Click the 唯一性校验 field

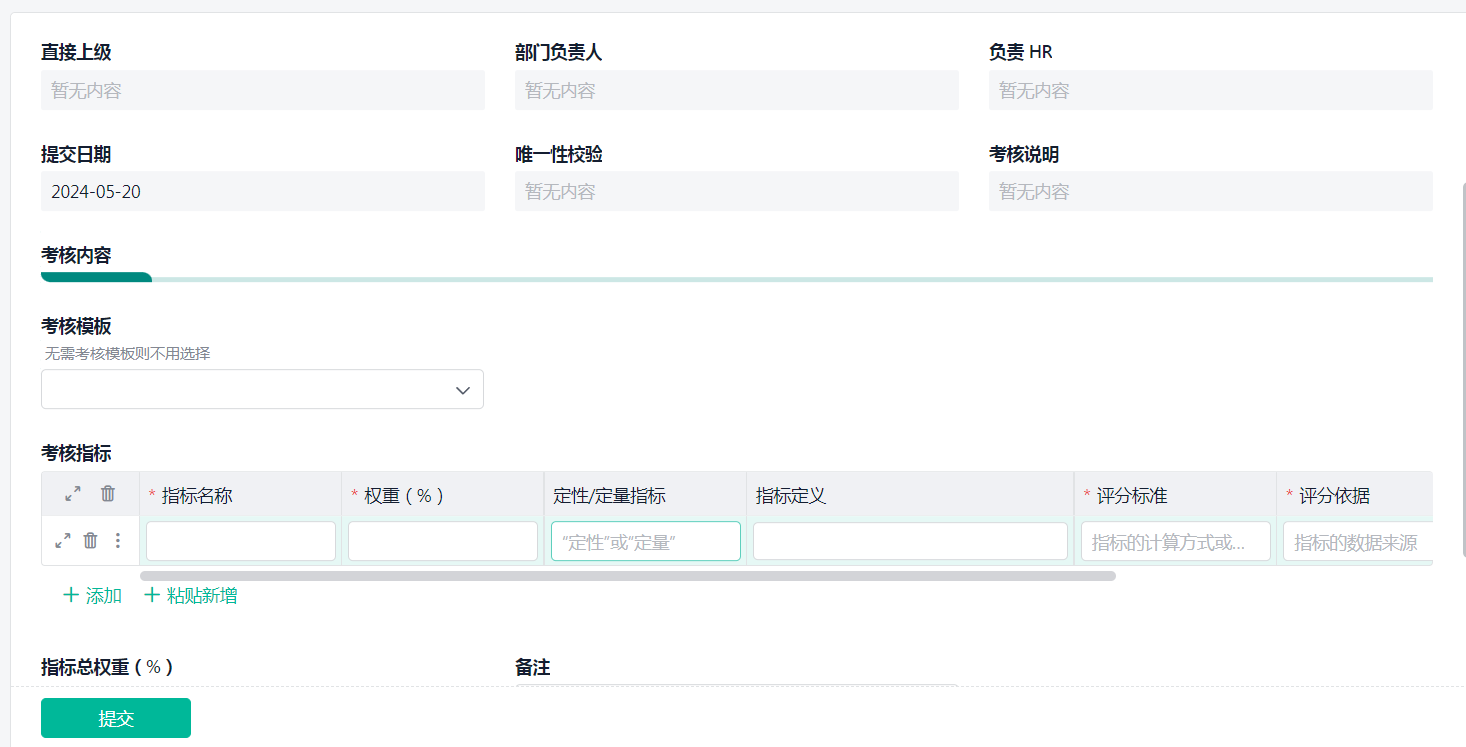tap(737, 191)
